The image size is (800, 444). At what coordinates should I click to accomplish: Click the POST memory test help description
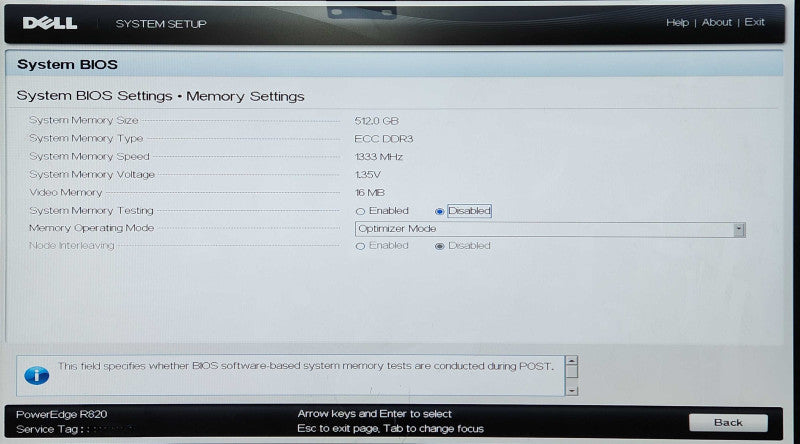(x=305, y=366)
